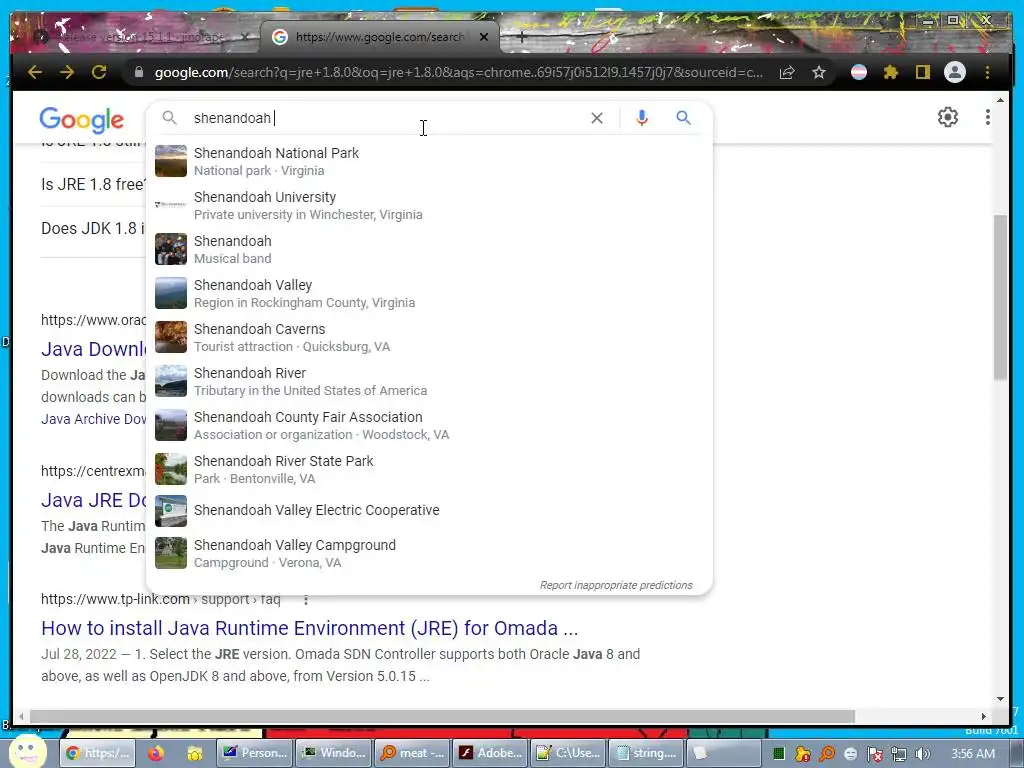Open the Java Archive Downloads sitelink

click(x=94, y=419)
